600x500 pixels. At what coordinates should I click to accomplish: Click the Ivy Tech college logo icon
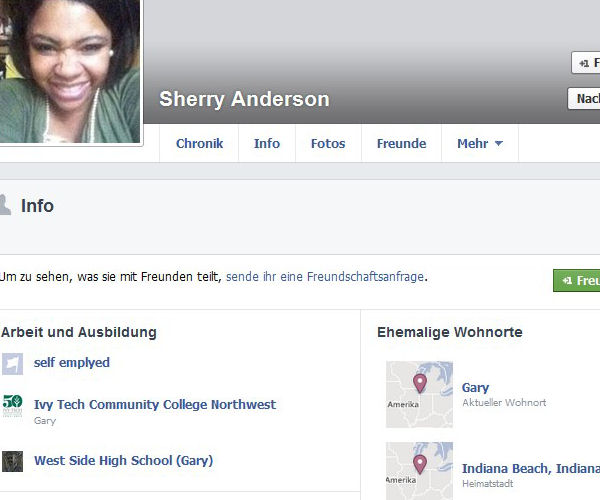12,406
